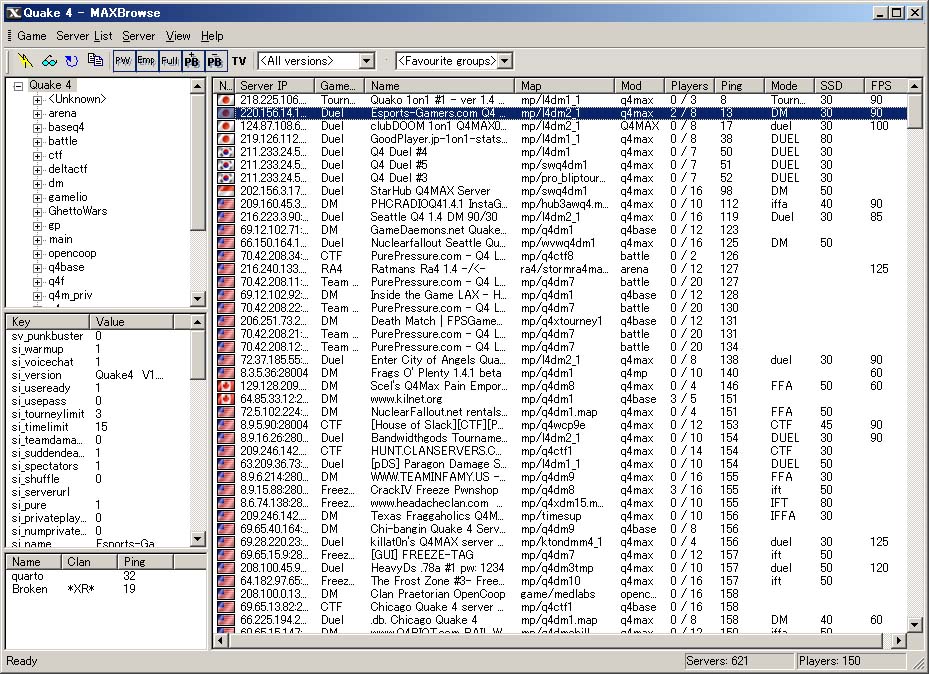Click the Canada flag on the www.kilnet.org row

226,399
